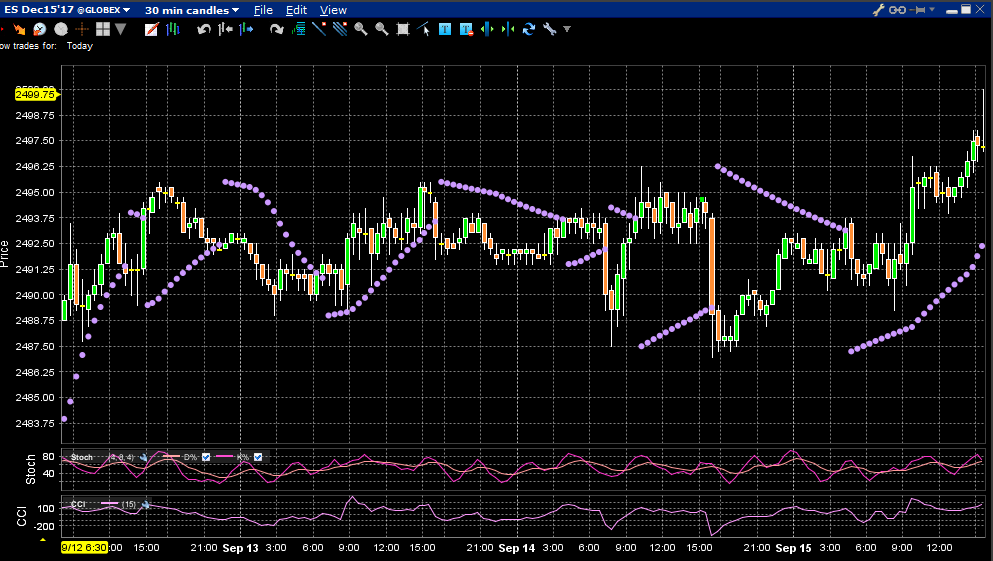Screen dimensions: 993x561
Task: Click the title bar pushpin icon
Action: point(918,9)
